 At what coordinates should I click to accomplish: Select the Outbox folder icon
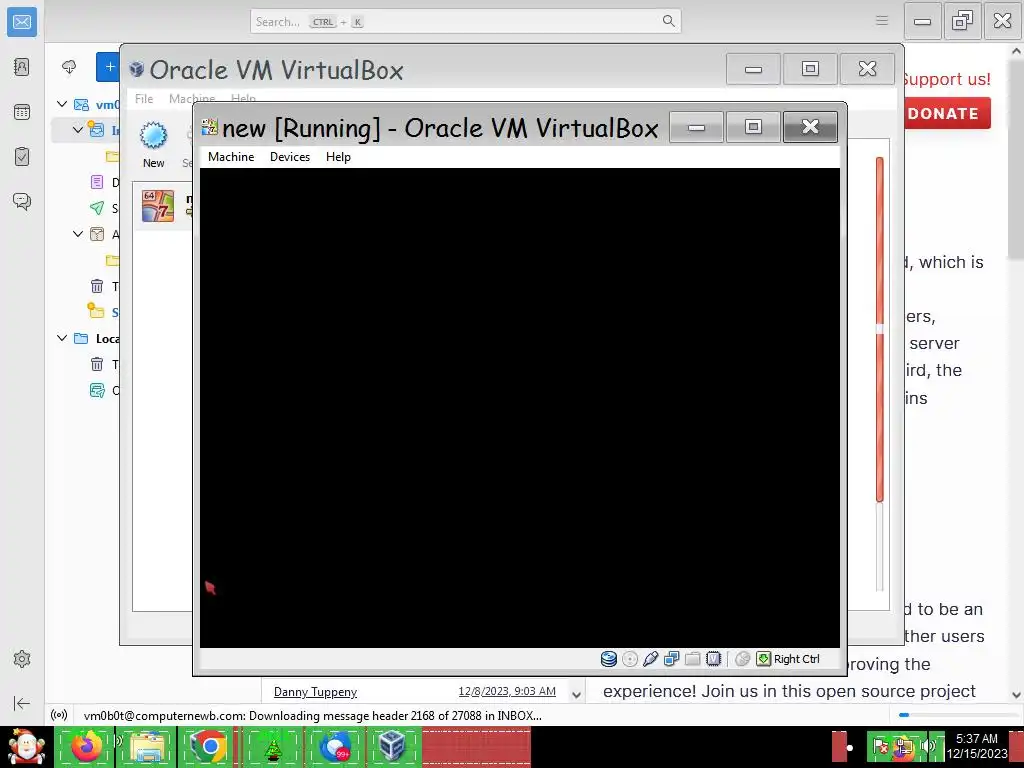97,391
